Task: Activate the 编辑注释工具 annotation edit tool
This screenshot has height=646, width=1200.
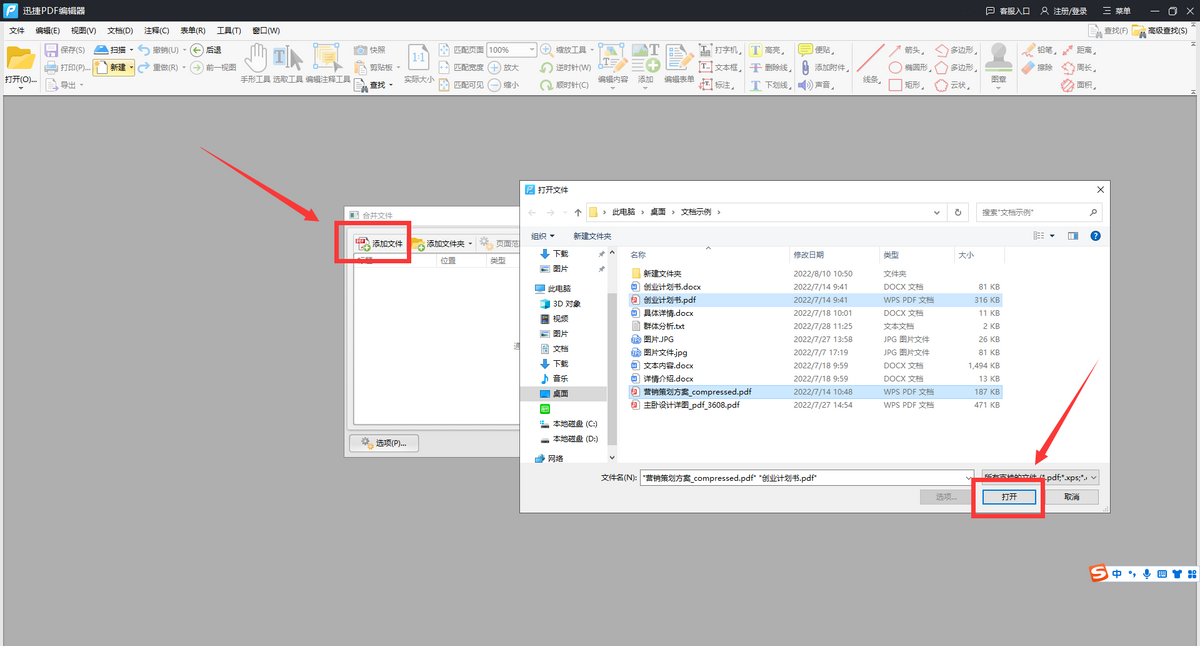Action: pos(328,64)
